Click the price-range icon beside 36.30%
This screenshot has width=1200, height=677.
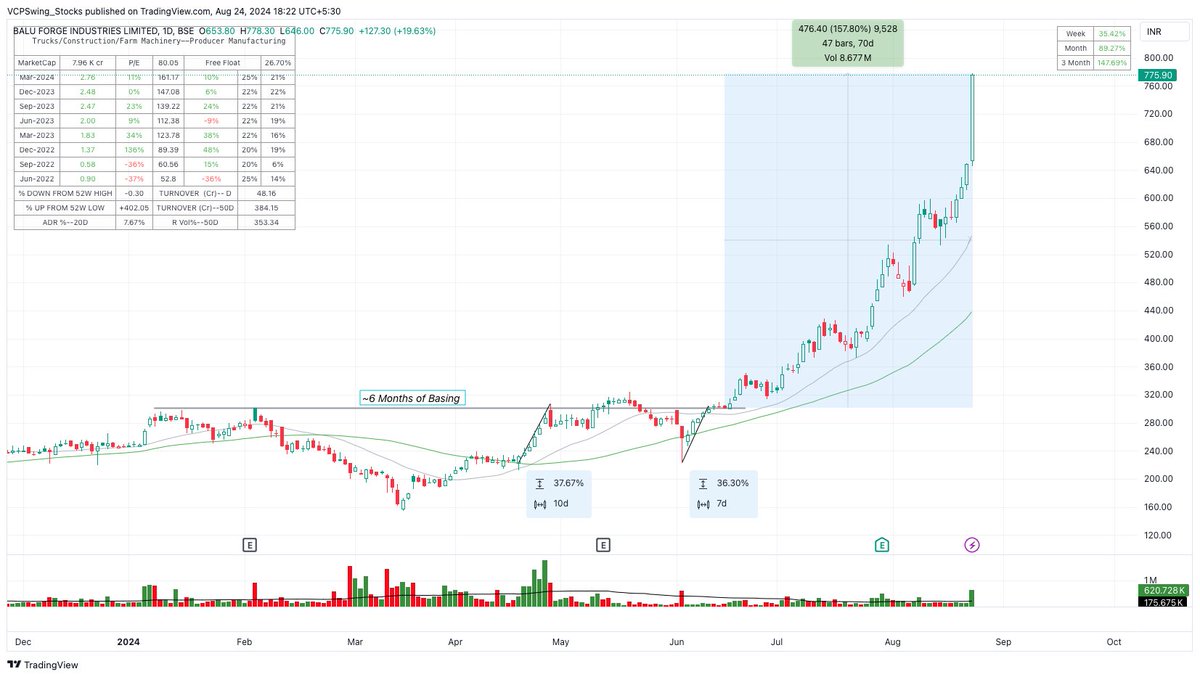[703, 482]
